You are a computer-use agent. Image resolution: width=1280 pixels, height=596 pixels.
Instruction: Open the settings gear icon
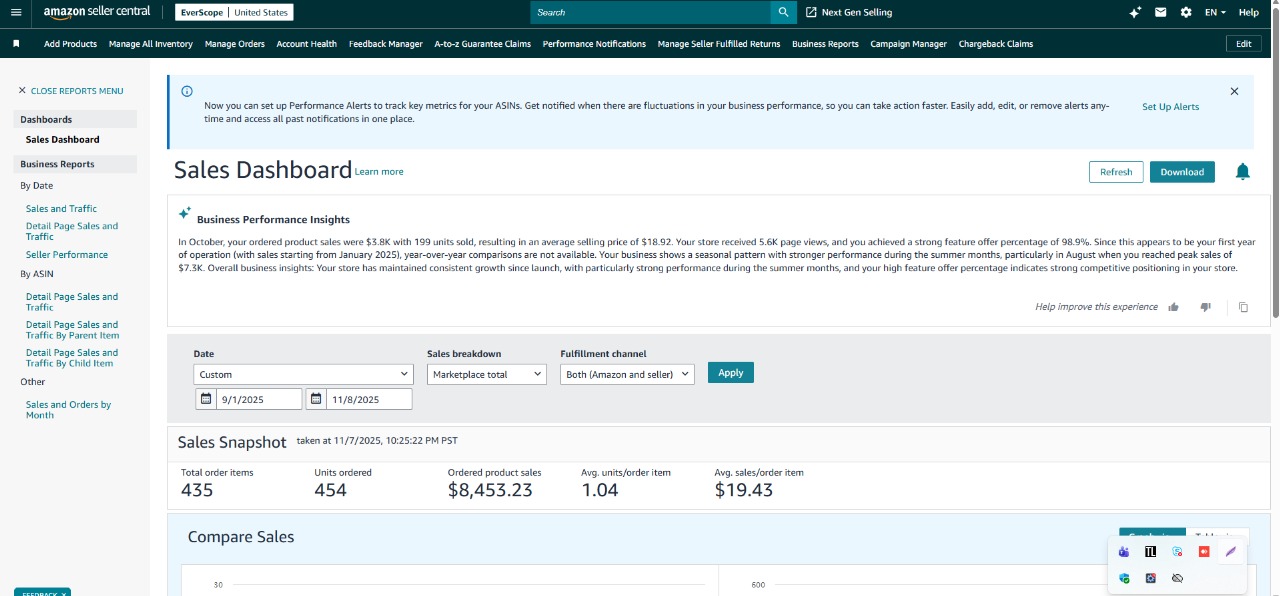click(x=1186, y=12)
